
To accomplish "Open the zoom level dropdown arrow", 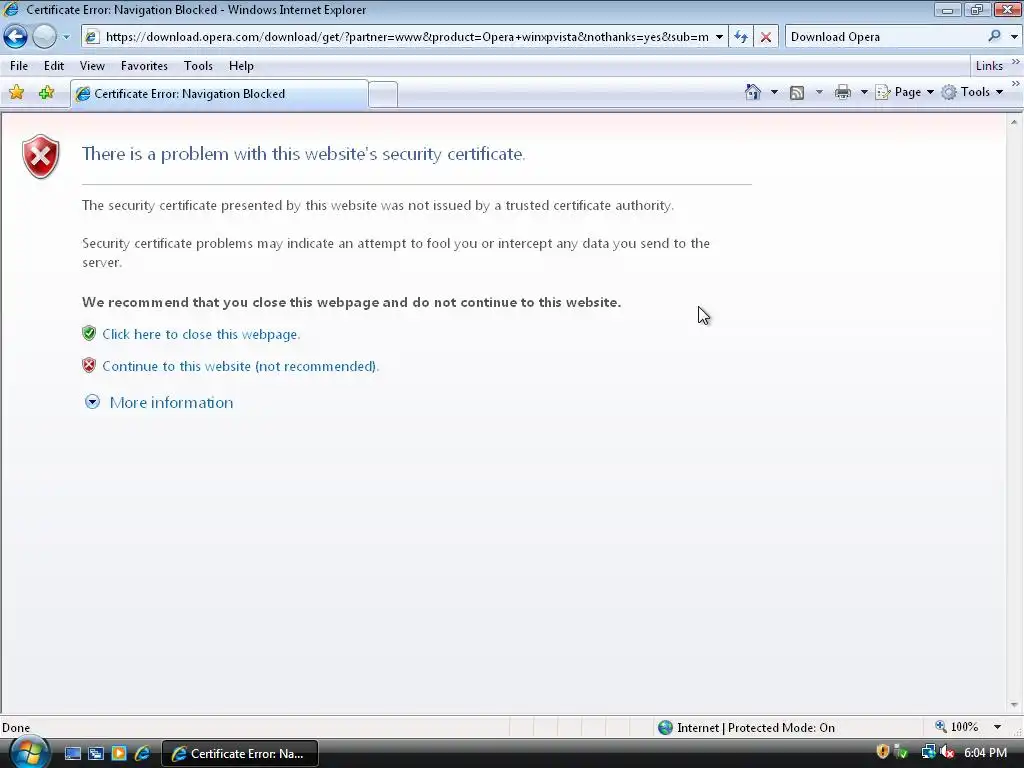I will (x=998, y=728).
